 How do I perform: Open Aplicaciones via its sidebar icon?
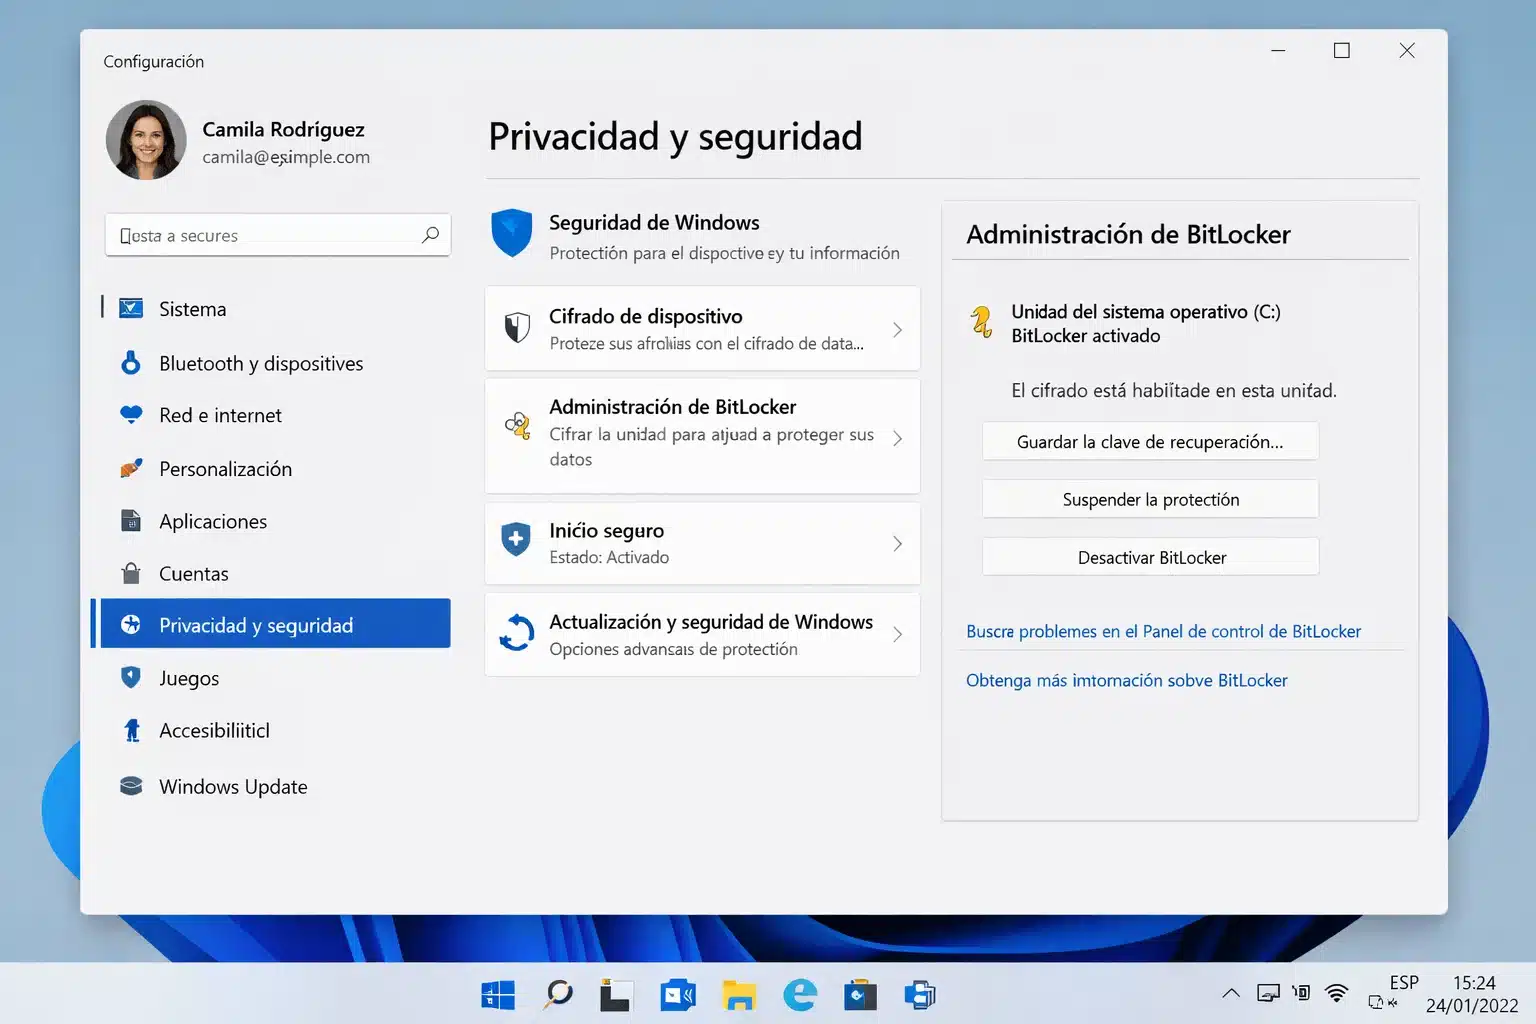(131, 521)
